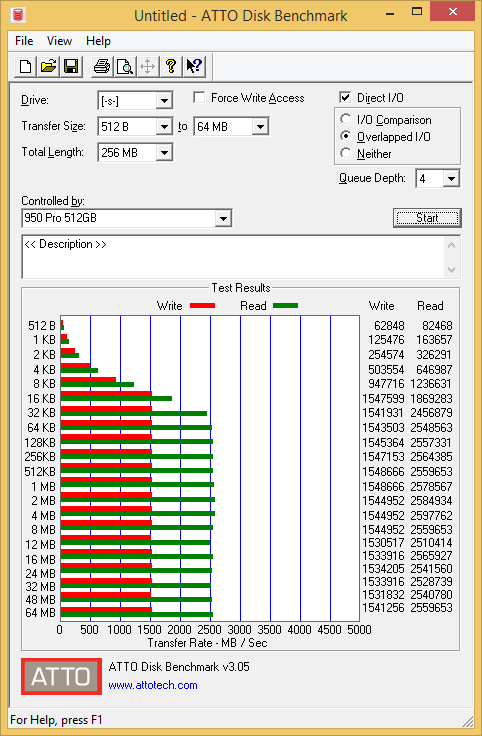The image size is (482, 736).
Task: Open Print Preview toolbar icon
Action: pos(125,66)
